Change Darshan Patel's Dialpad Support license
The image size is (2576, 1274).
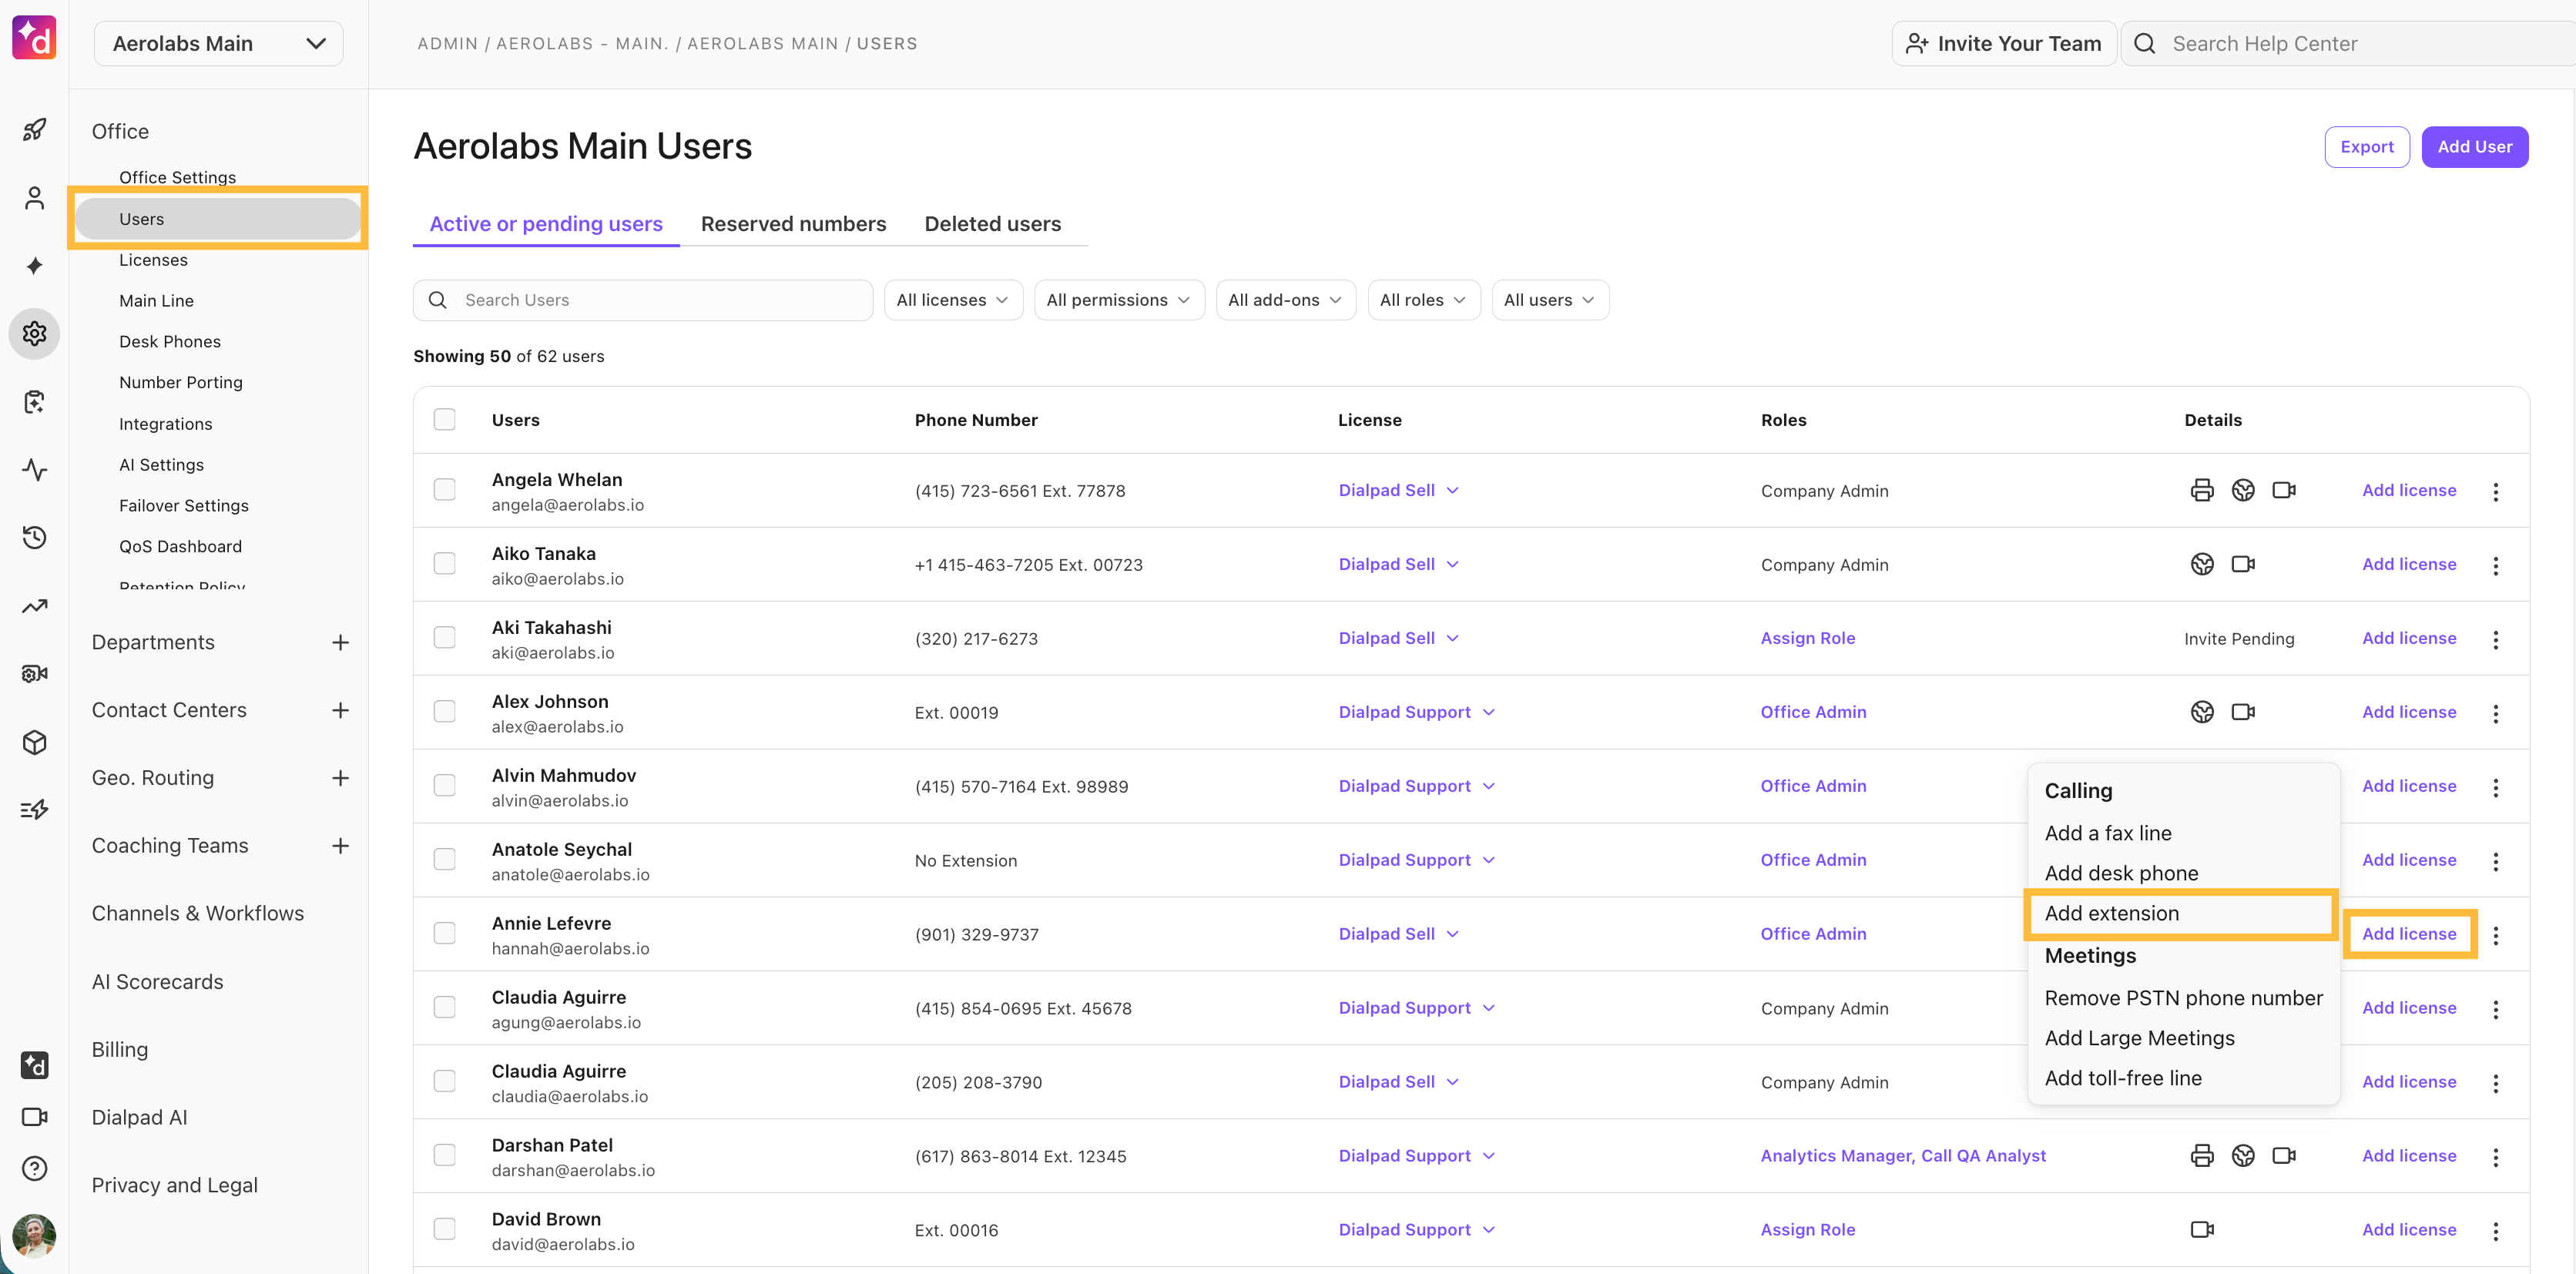(x=1416, y=1156)
